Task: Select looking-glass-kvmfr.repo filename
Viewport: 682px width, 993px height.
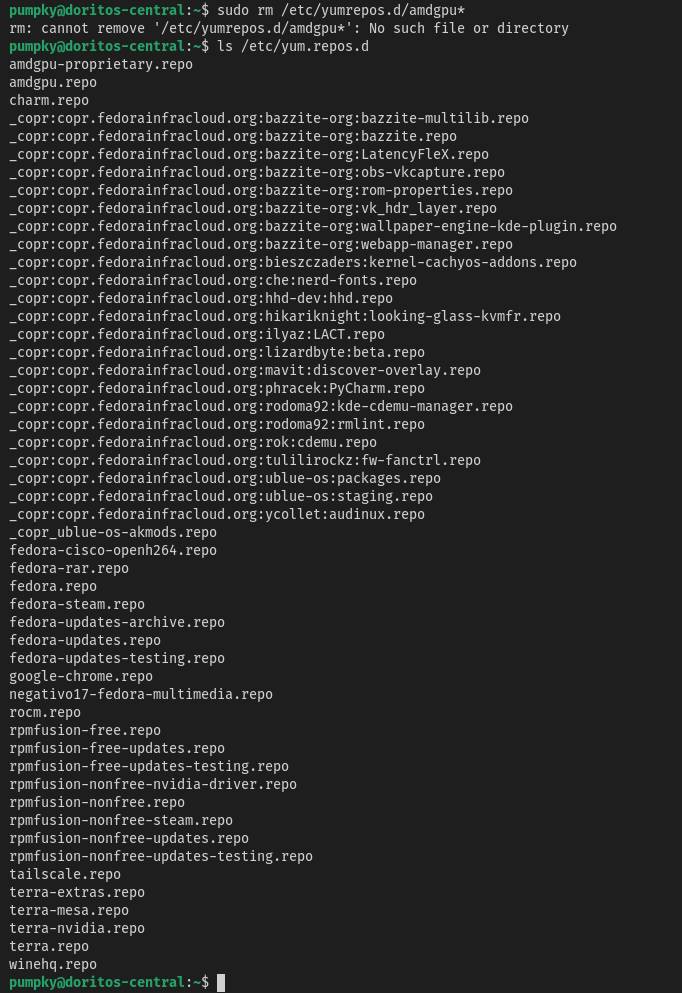Action: [285, 317]
